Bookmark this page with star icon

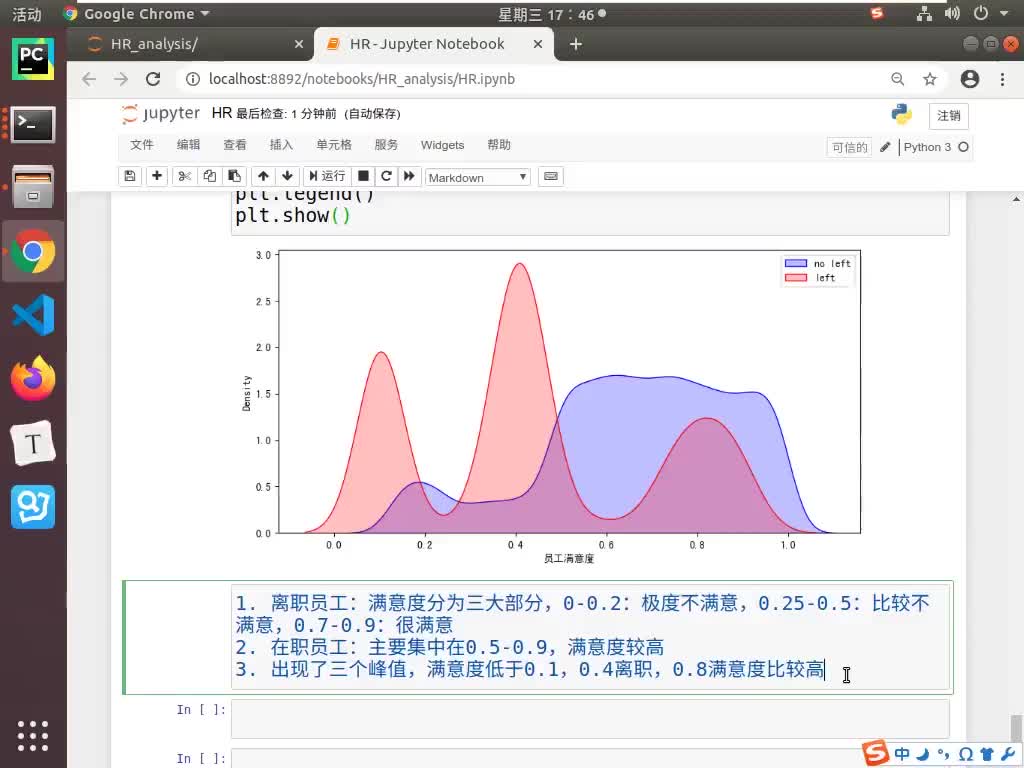tap(929, 79)
